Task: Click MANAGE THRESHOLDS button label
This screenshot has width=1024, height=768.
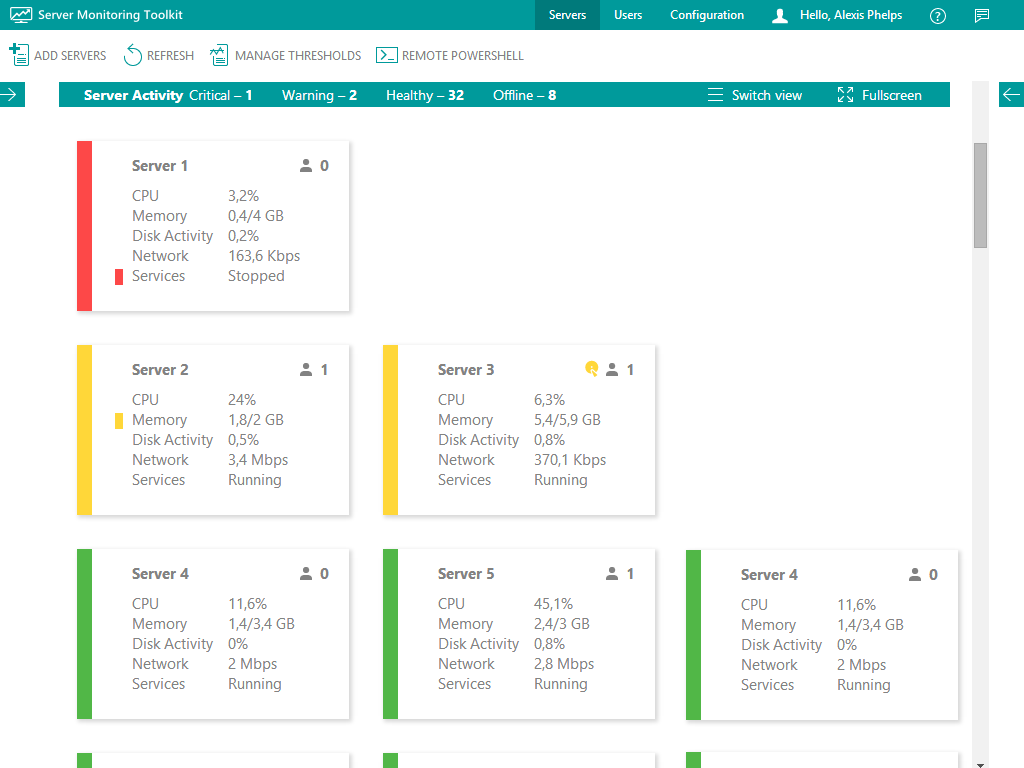Action: point(298,56)
